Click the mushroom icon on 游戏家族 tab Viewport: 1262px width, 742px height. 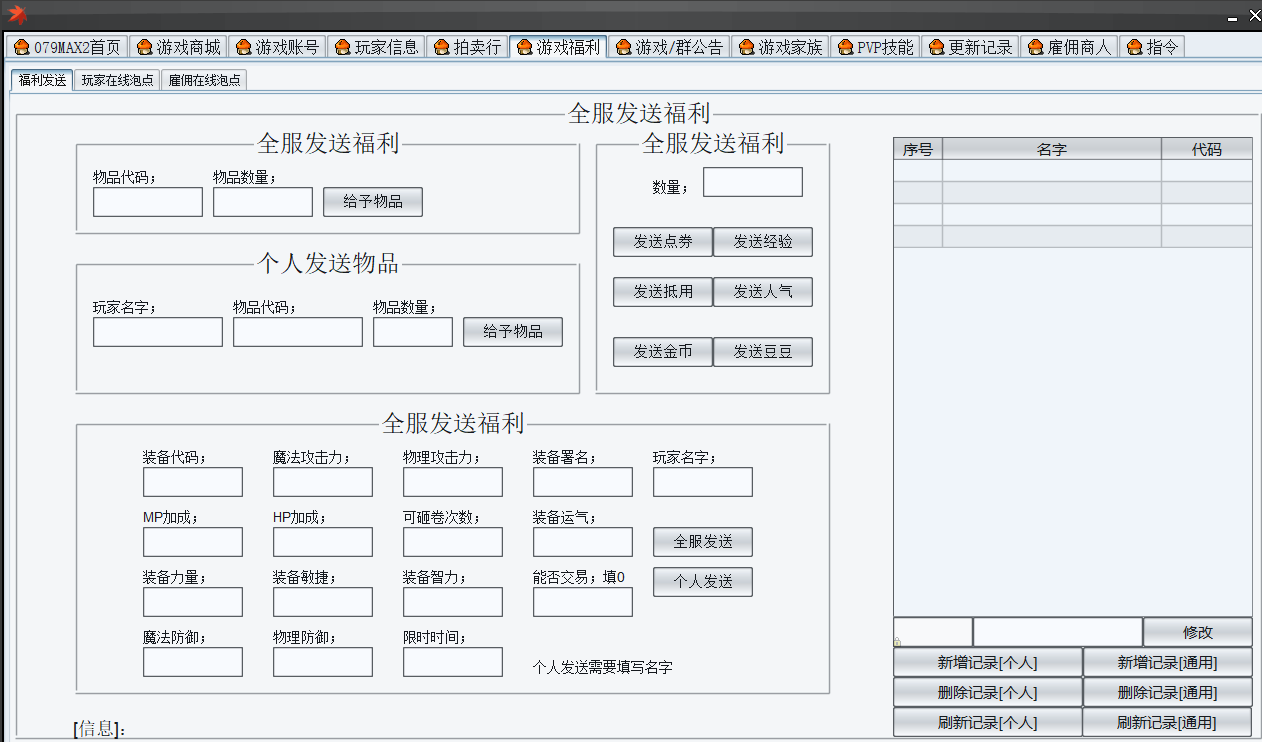pos(746,47)
